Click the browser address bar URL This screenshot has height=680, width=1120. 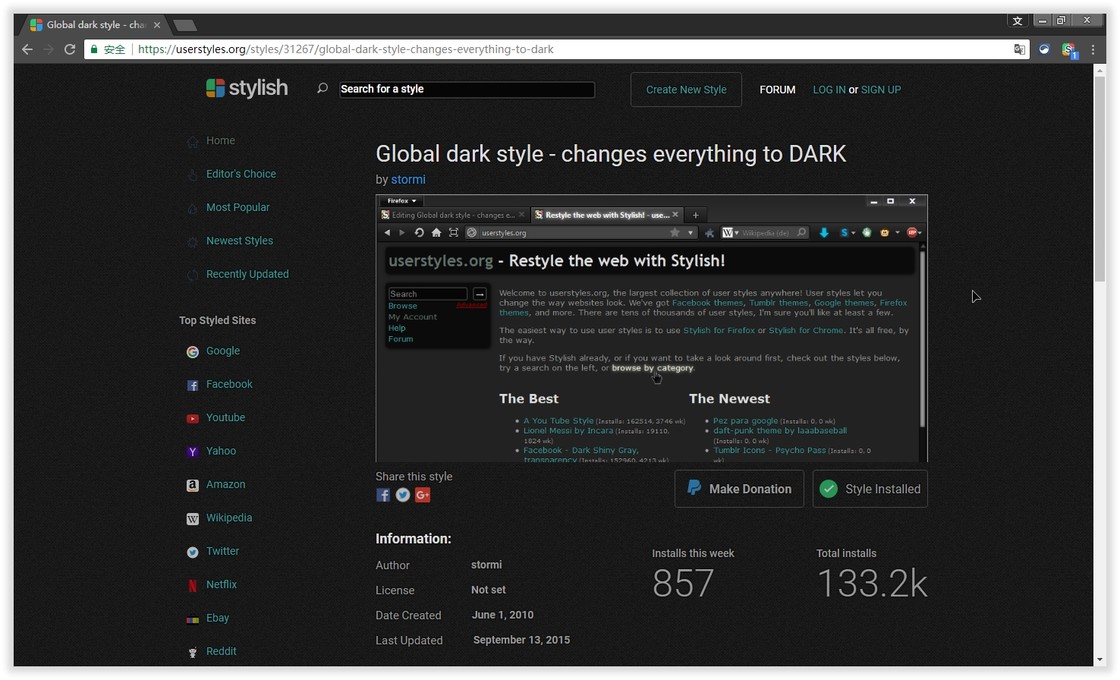[x=346, y=49]
